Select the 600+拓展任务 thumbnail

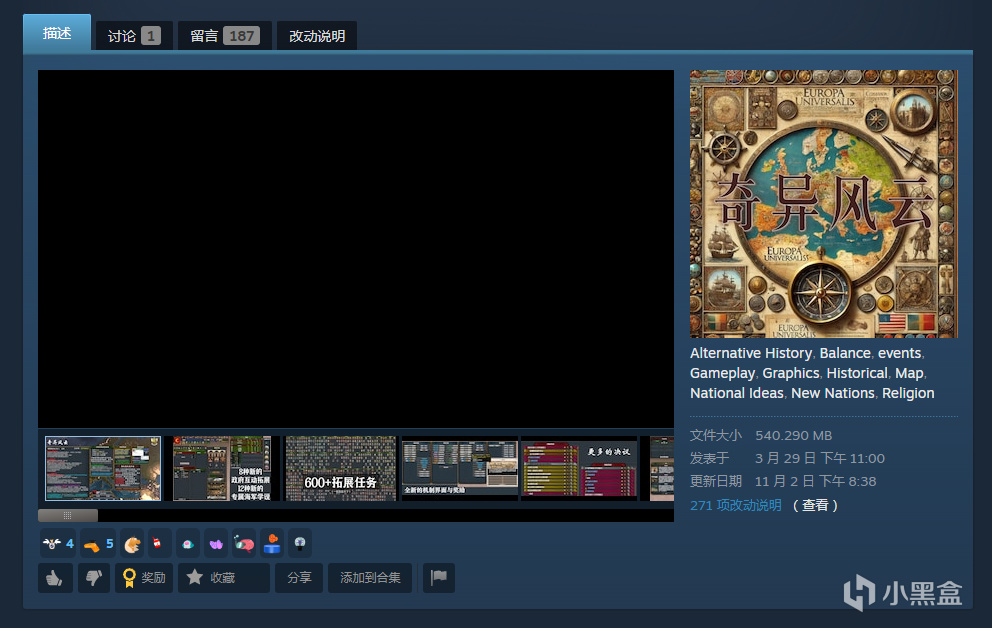[341, 469]
